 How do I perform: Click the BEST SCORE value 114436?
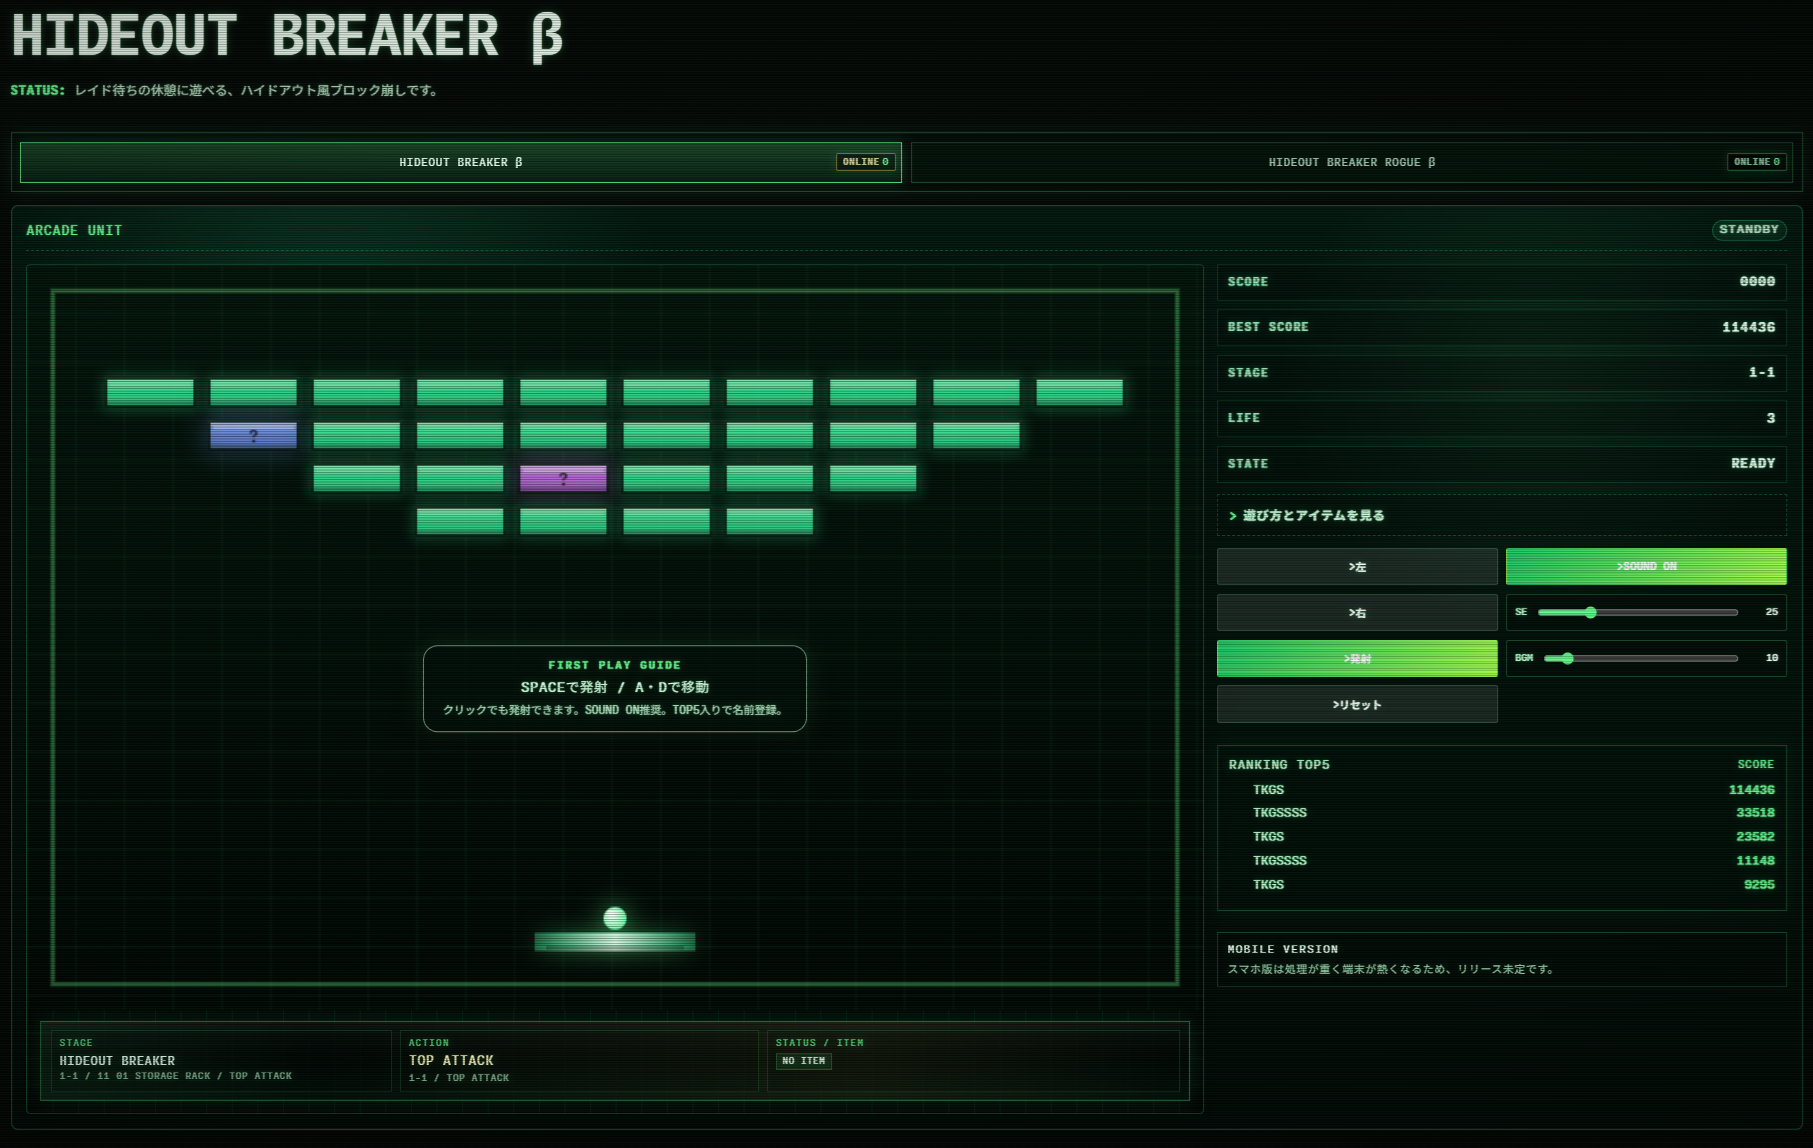1748,327
